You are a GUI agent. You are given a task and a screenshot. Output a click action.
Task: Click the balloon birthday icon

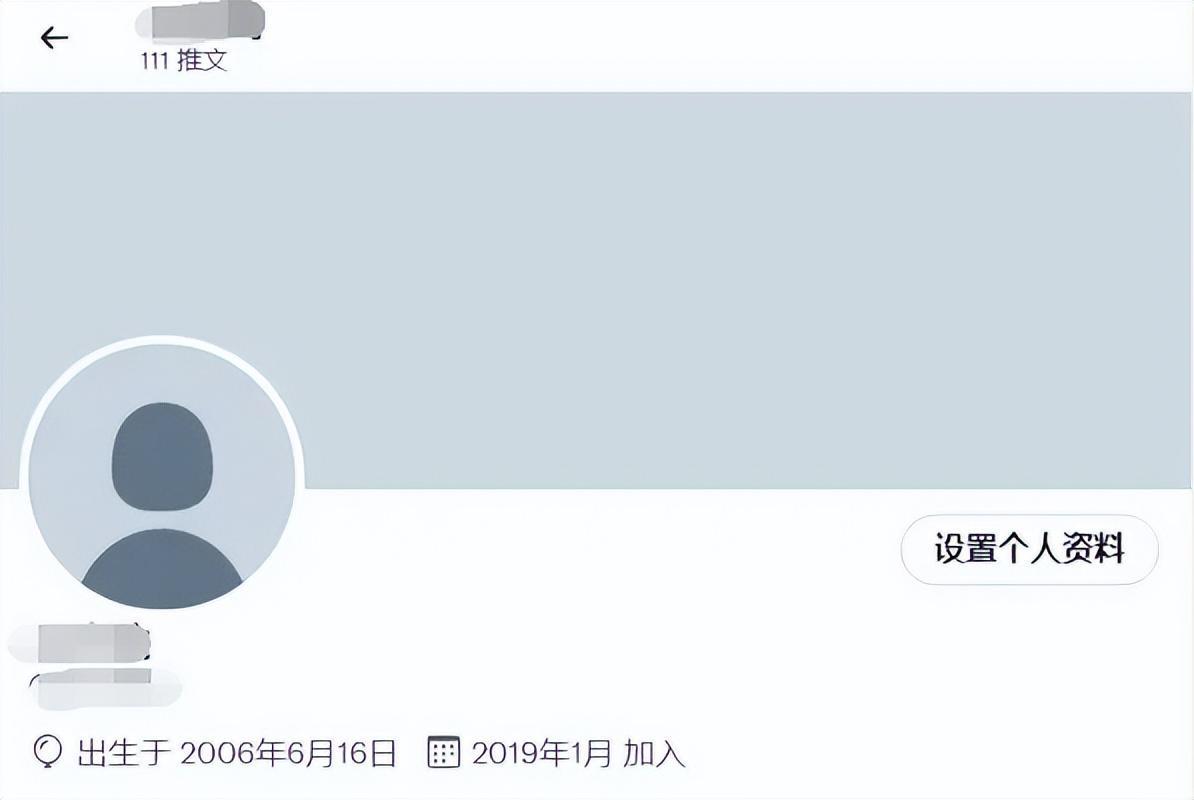47,751
